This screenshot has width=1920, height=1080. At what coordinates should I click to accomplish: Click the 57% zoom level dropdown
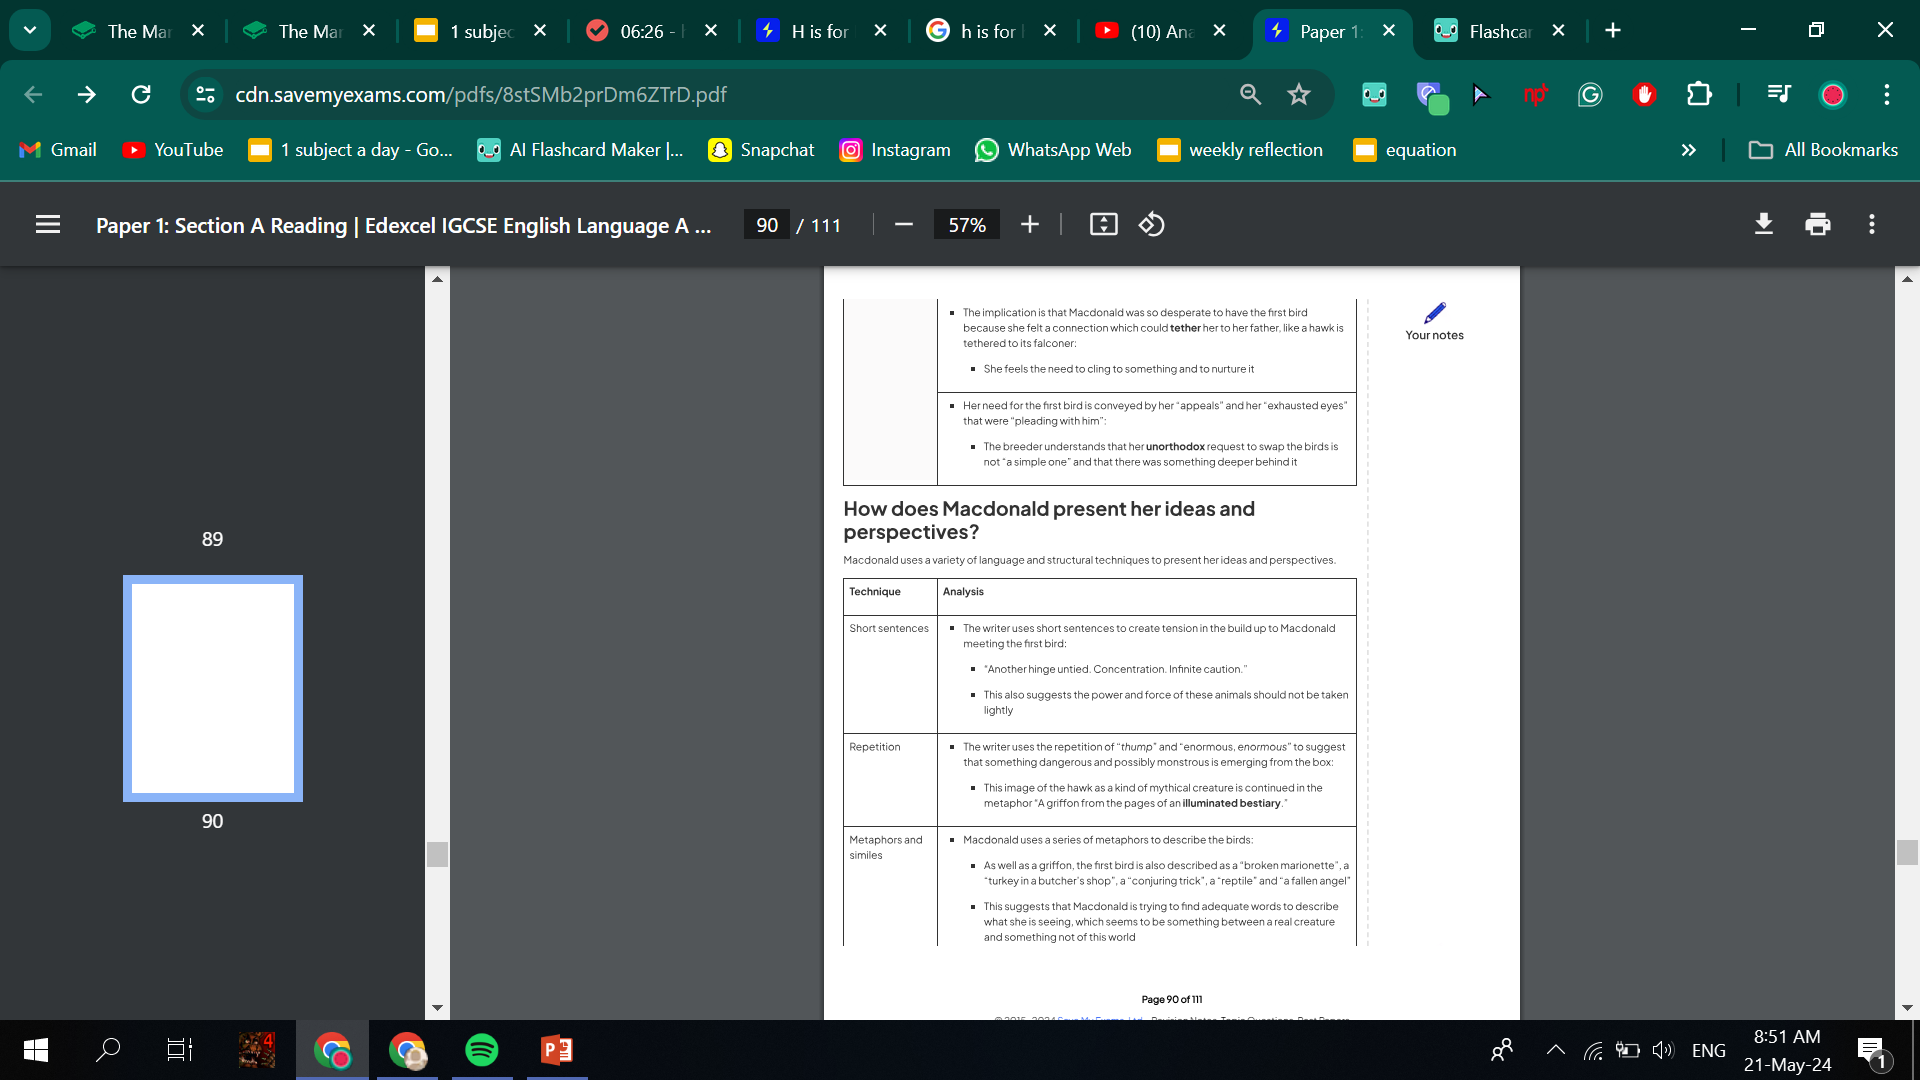(x=965, y=224)
